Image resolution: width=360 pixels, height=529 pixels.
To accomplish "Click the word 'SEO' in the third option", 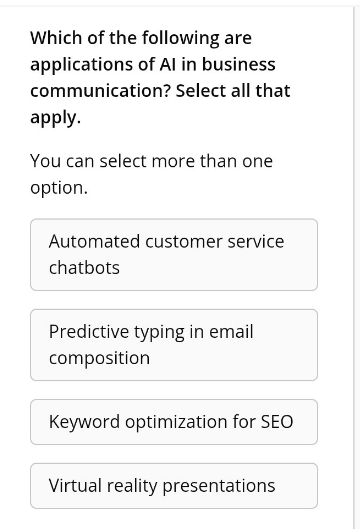I will click(x=277, y=422).
